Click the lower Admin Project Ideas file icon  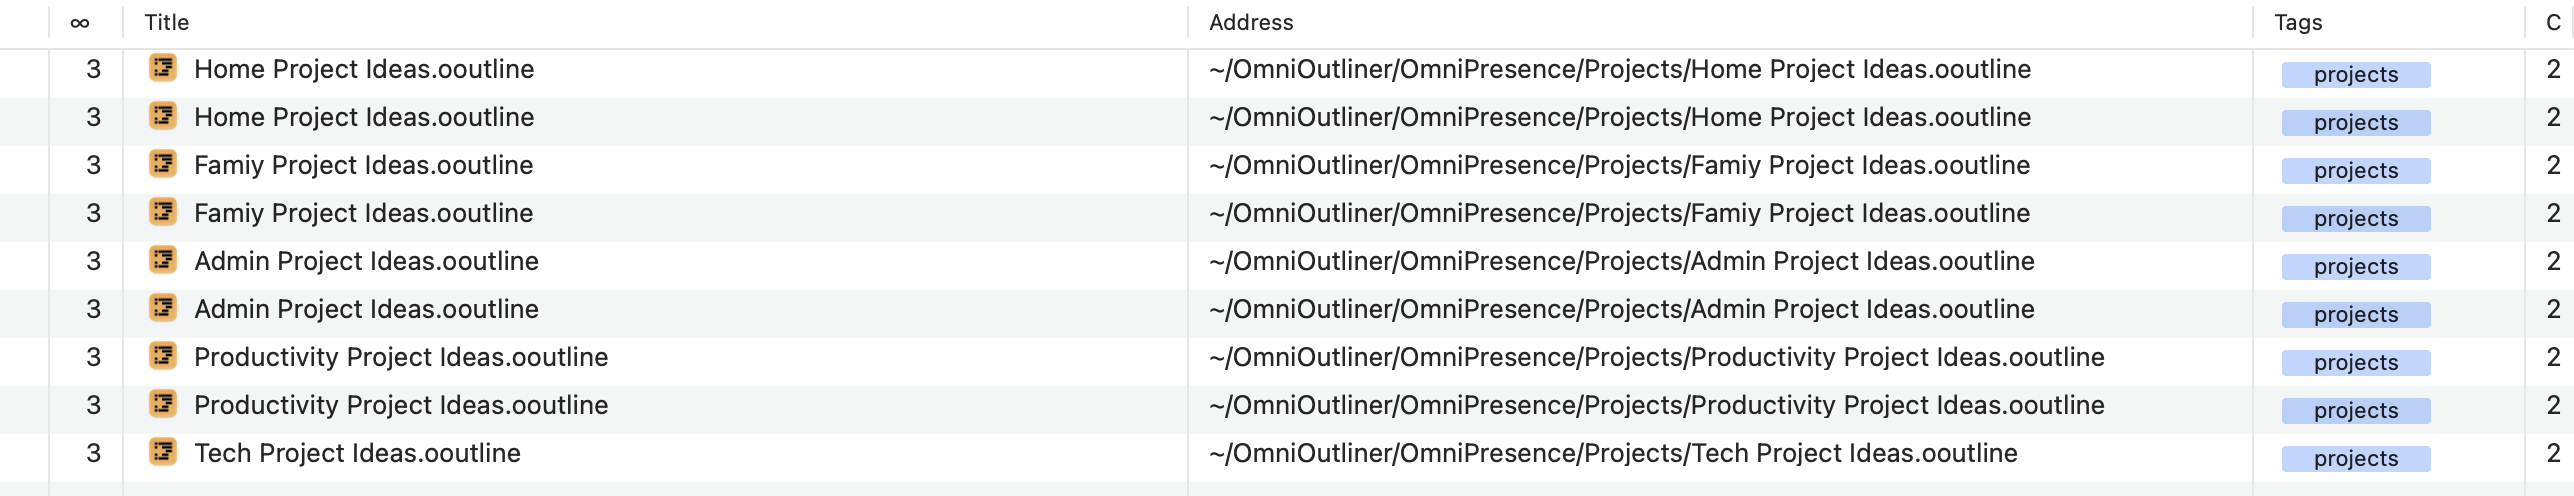click(163, 308)
